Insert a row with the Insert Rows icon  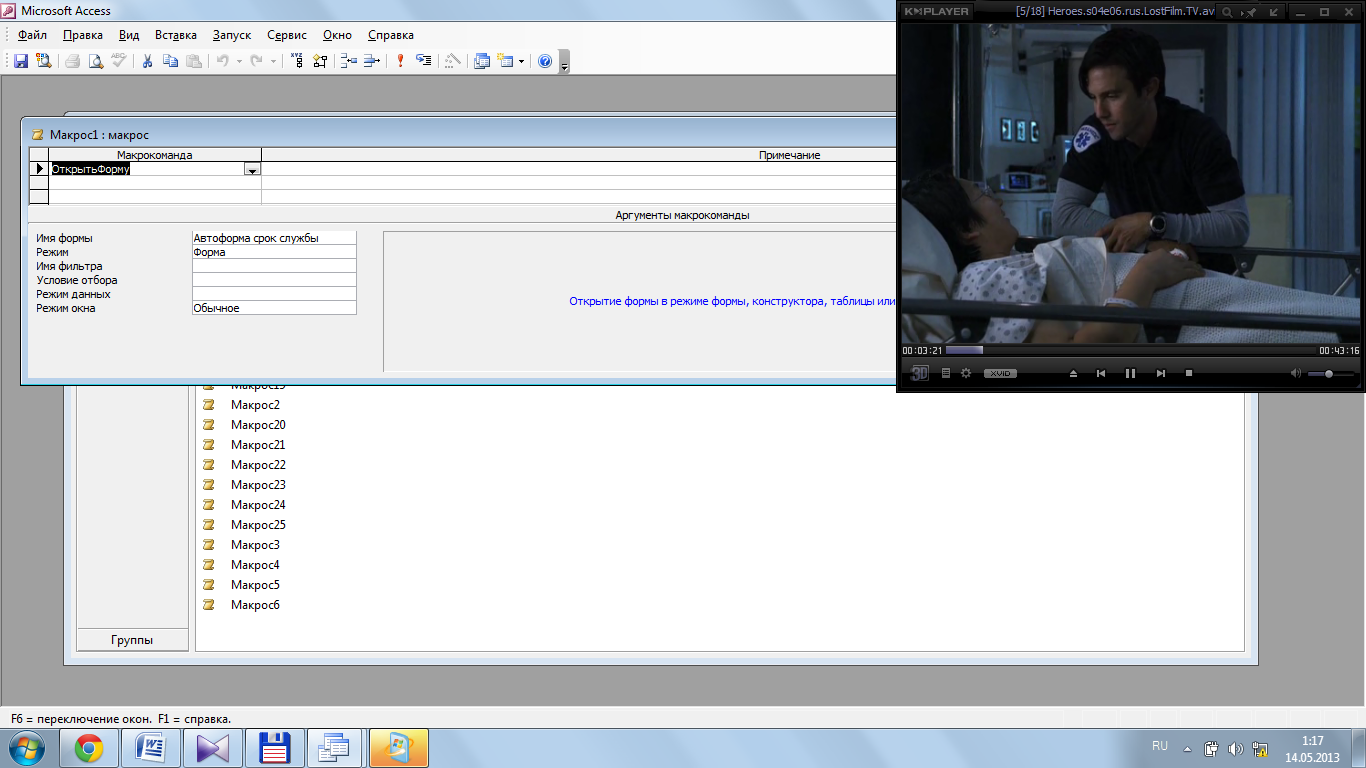348,61
